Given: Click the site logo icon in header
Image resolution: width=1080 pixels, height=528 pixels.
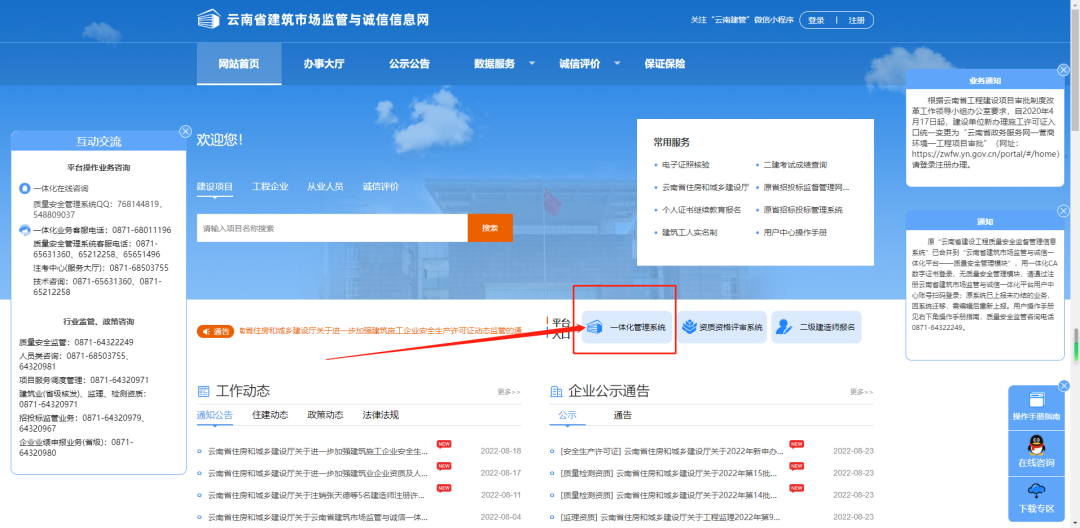Looking at the screenshot, I should pos(208,20).
